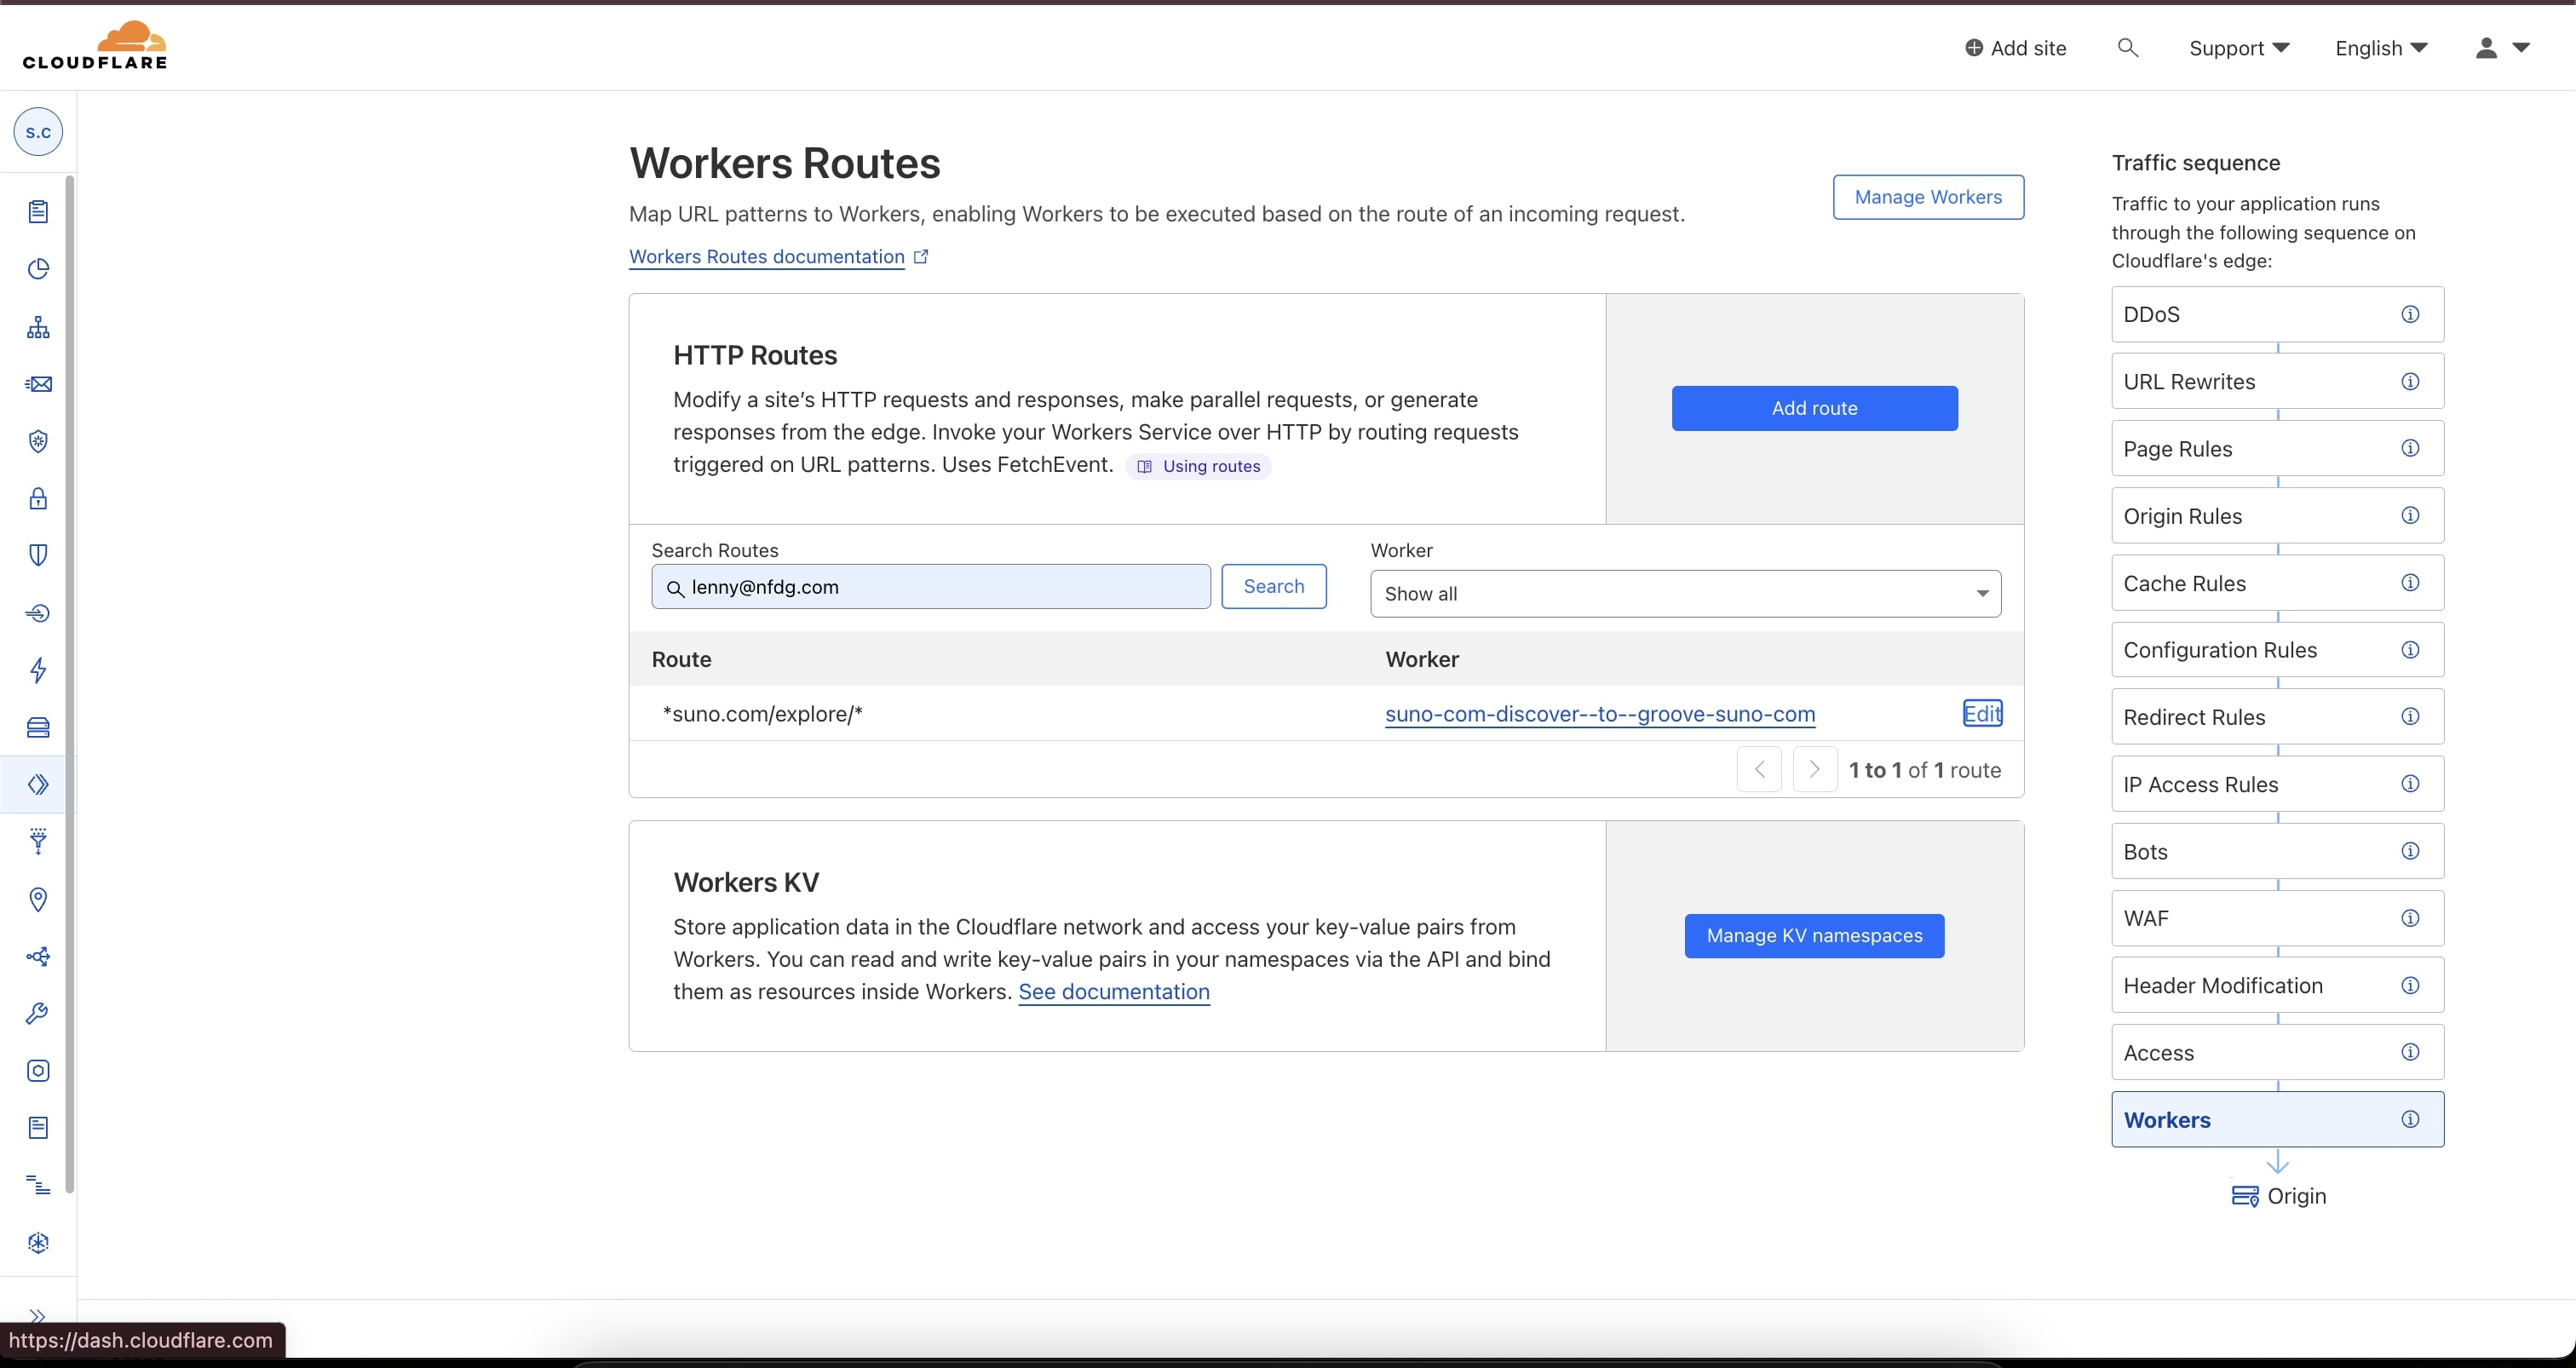Expand the Worker 'Show all' dropdown
This screenshot has height=1368, width=2576.
pos(1685,594)
